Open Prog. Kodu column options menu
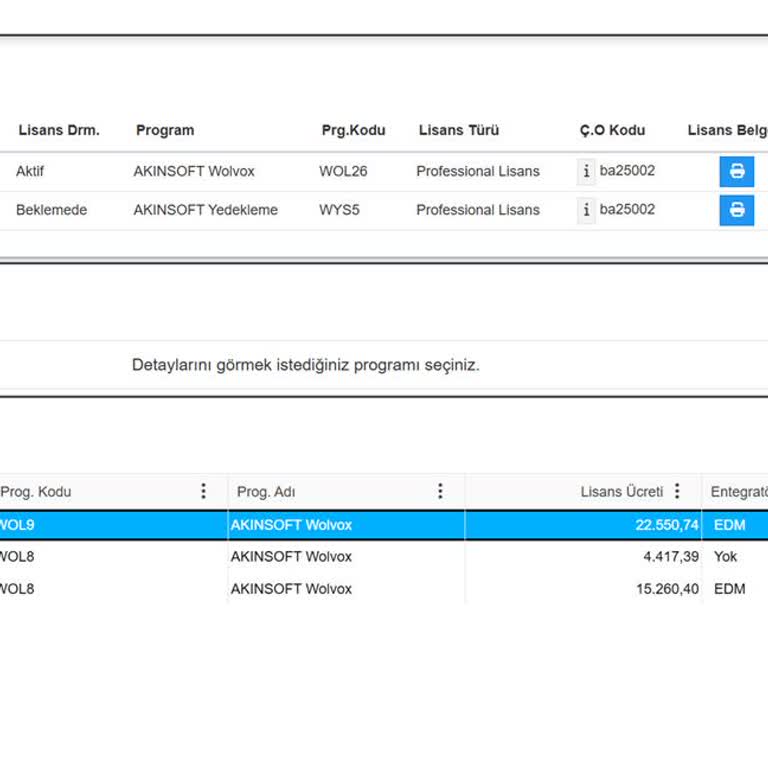This screenshot has height=768, width=768. tap(203, 491)
